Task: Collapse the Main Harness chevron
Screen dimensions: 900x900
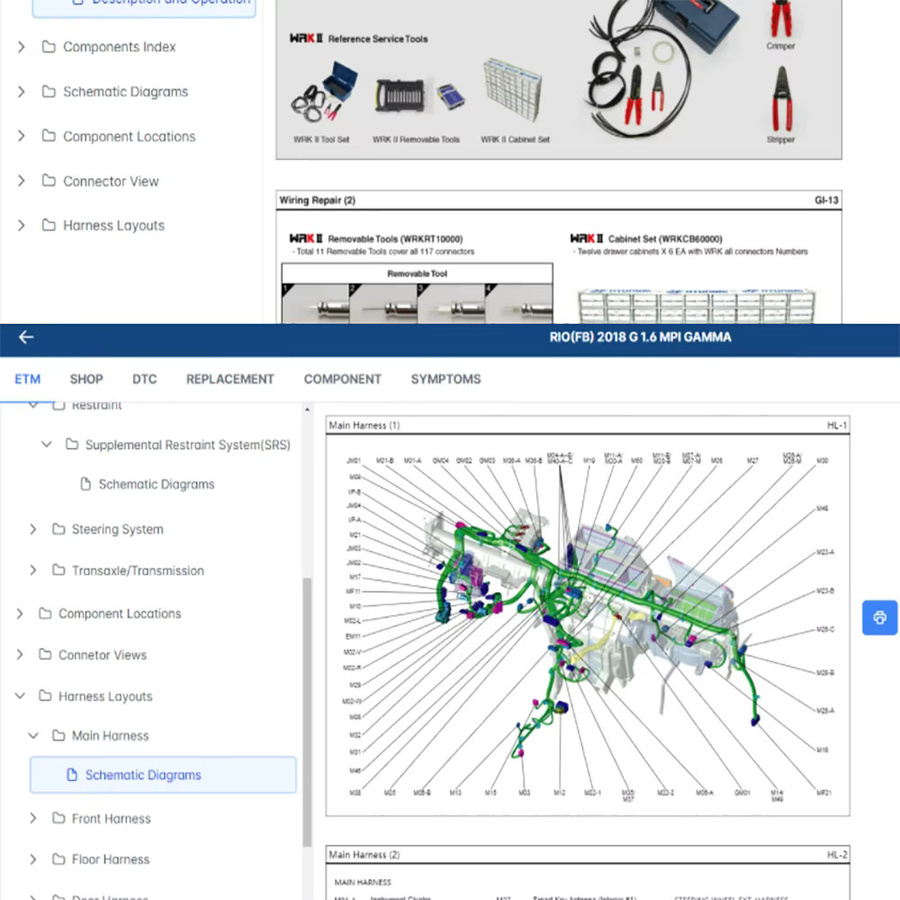Action: pos(33,735)
